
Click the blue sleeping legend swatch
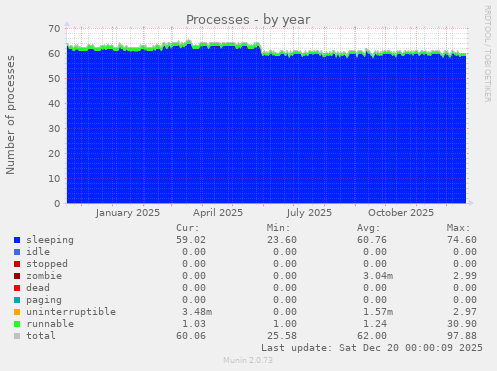coord(17,240)
